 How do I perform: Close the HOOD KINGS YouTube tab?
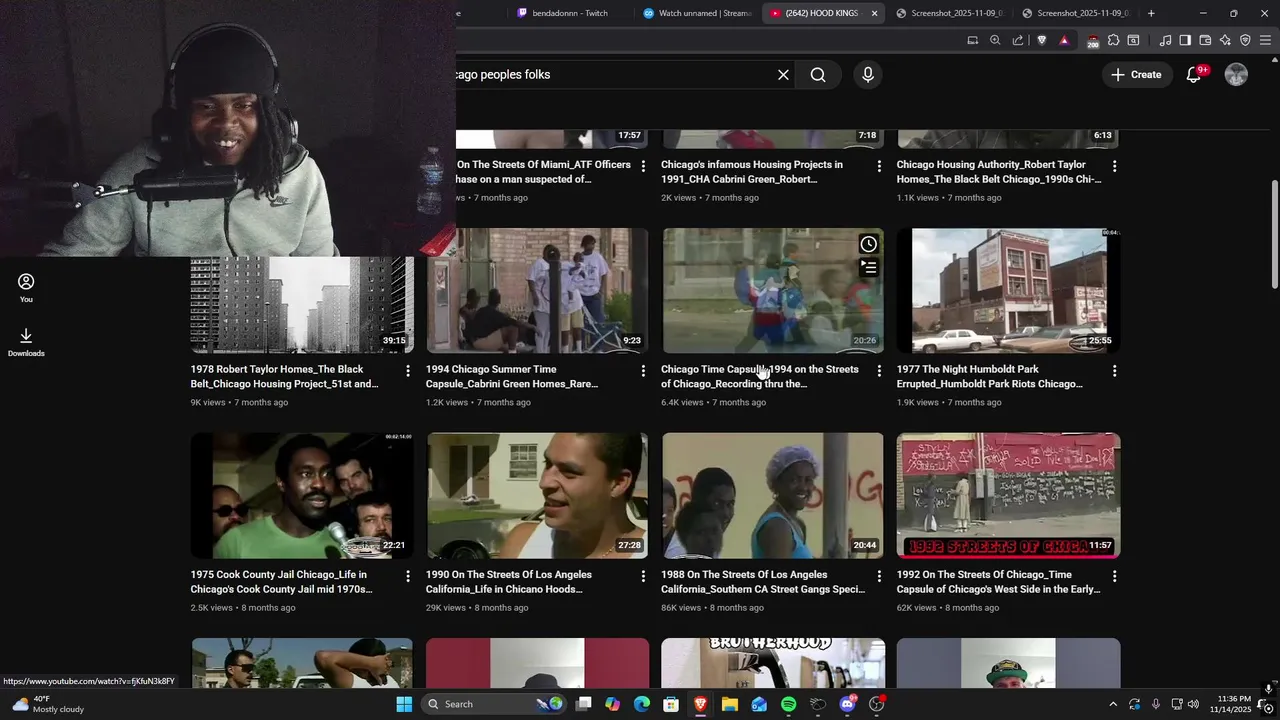(x=874, y=13)
